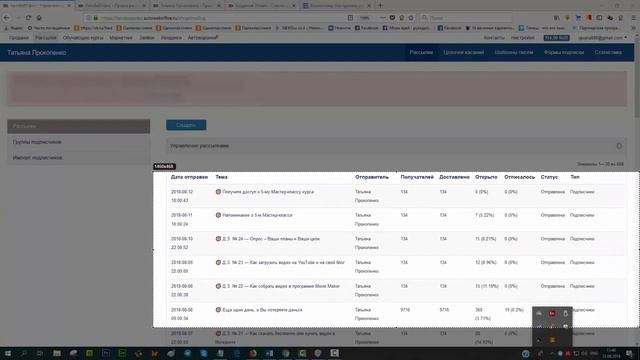Select Группы подписчиков in the sidebar
The width and height of the screenshot is (640, 360).
(x=79, y=142)
